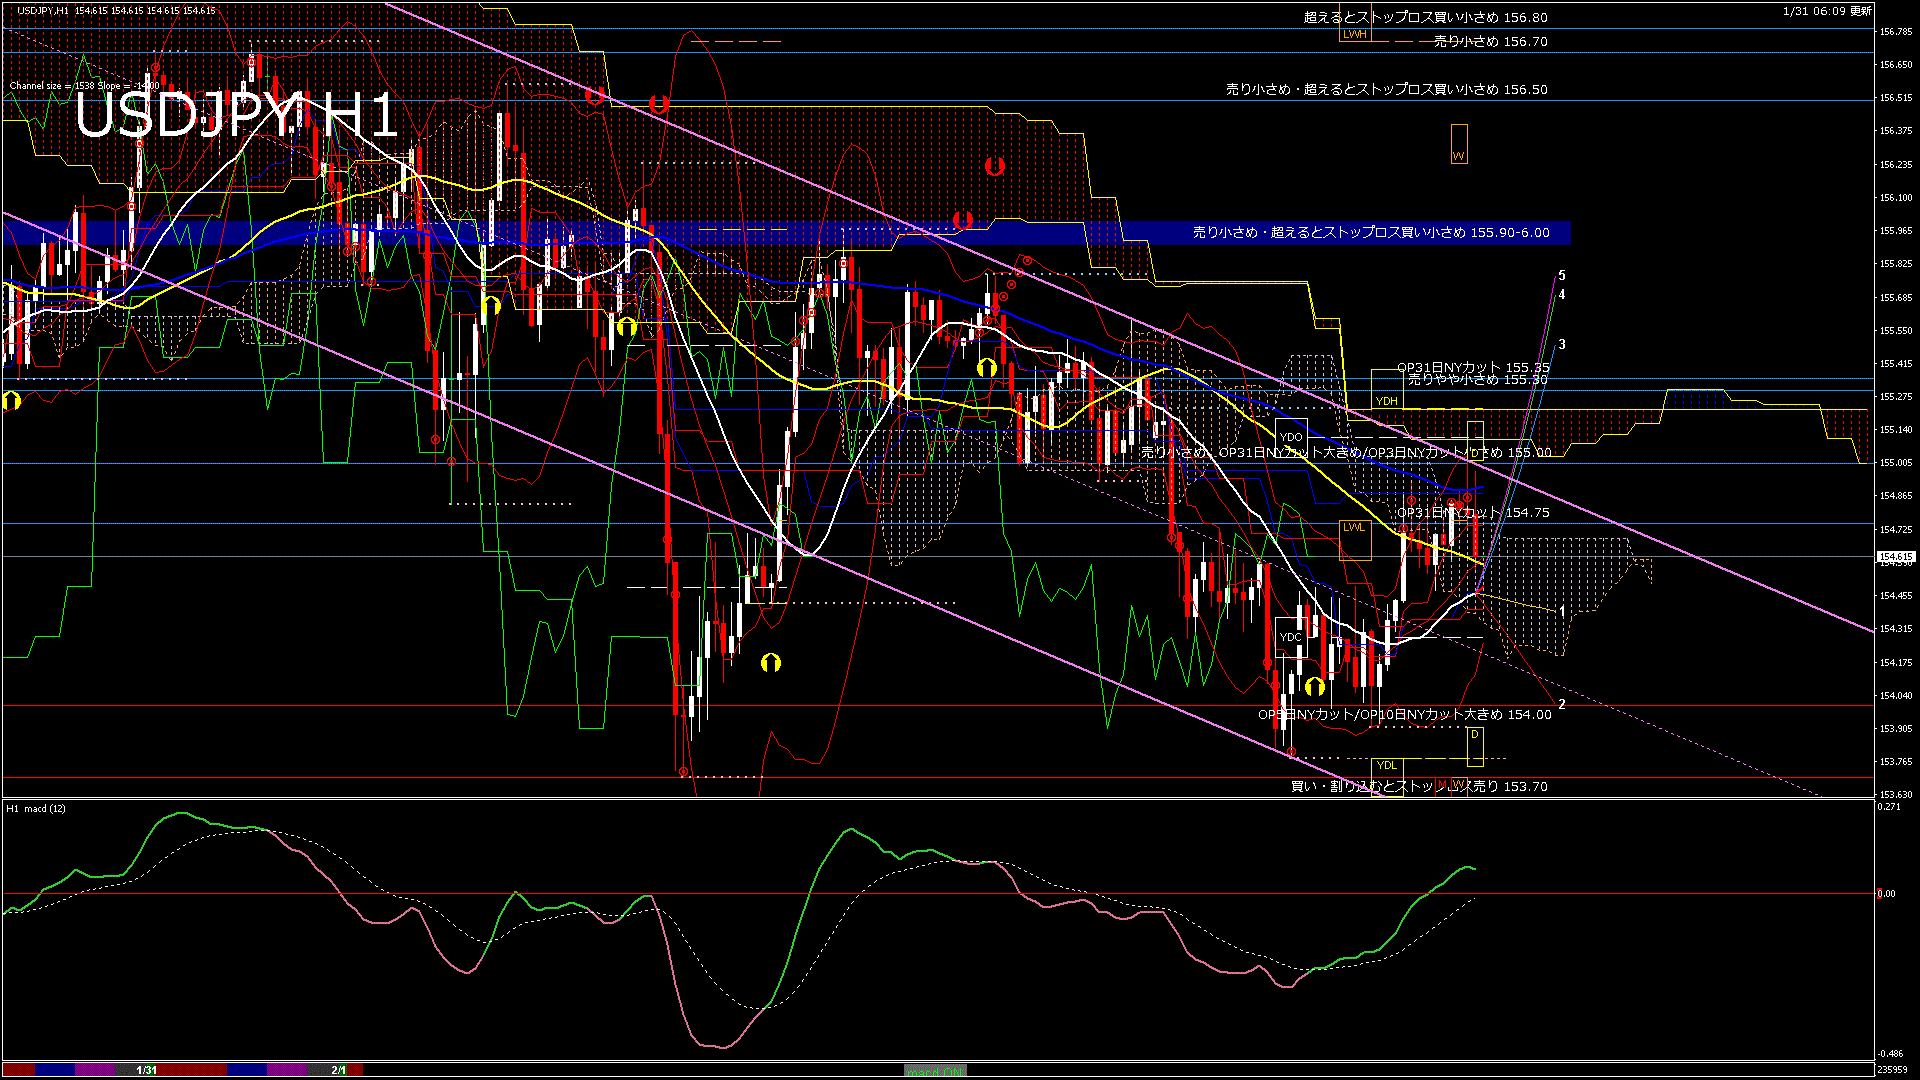
Task: Click the Channel size Slope label
Action: coord(85,85)
